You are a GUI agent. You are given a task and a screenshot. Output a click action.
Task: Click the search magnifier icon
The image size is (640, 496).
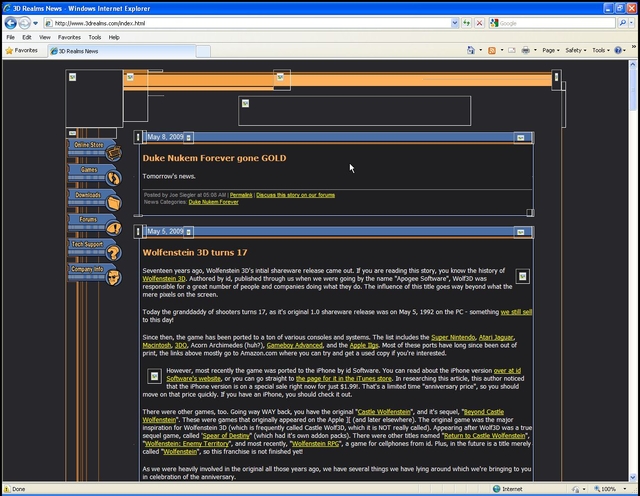(x=622, y=23)
